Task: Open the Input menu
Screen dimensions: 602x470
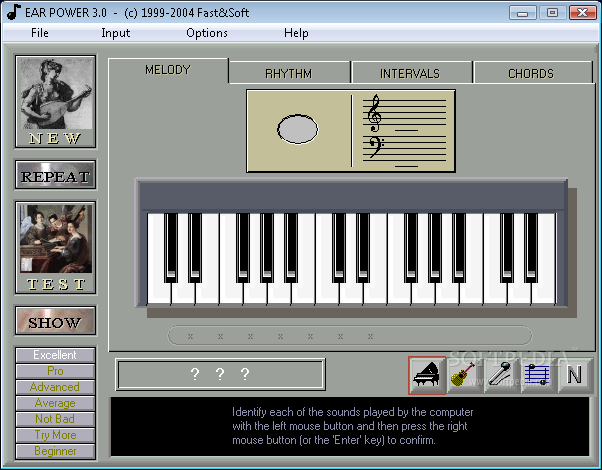Action: (116, 33)
